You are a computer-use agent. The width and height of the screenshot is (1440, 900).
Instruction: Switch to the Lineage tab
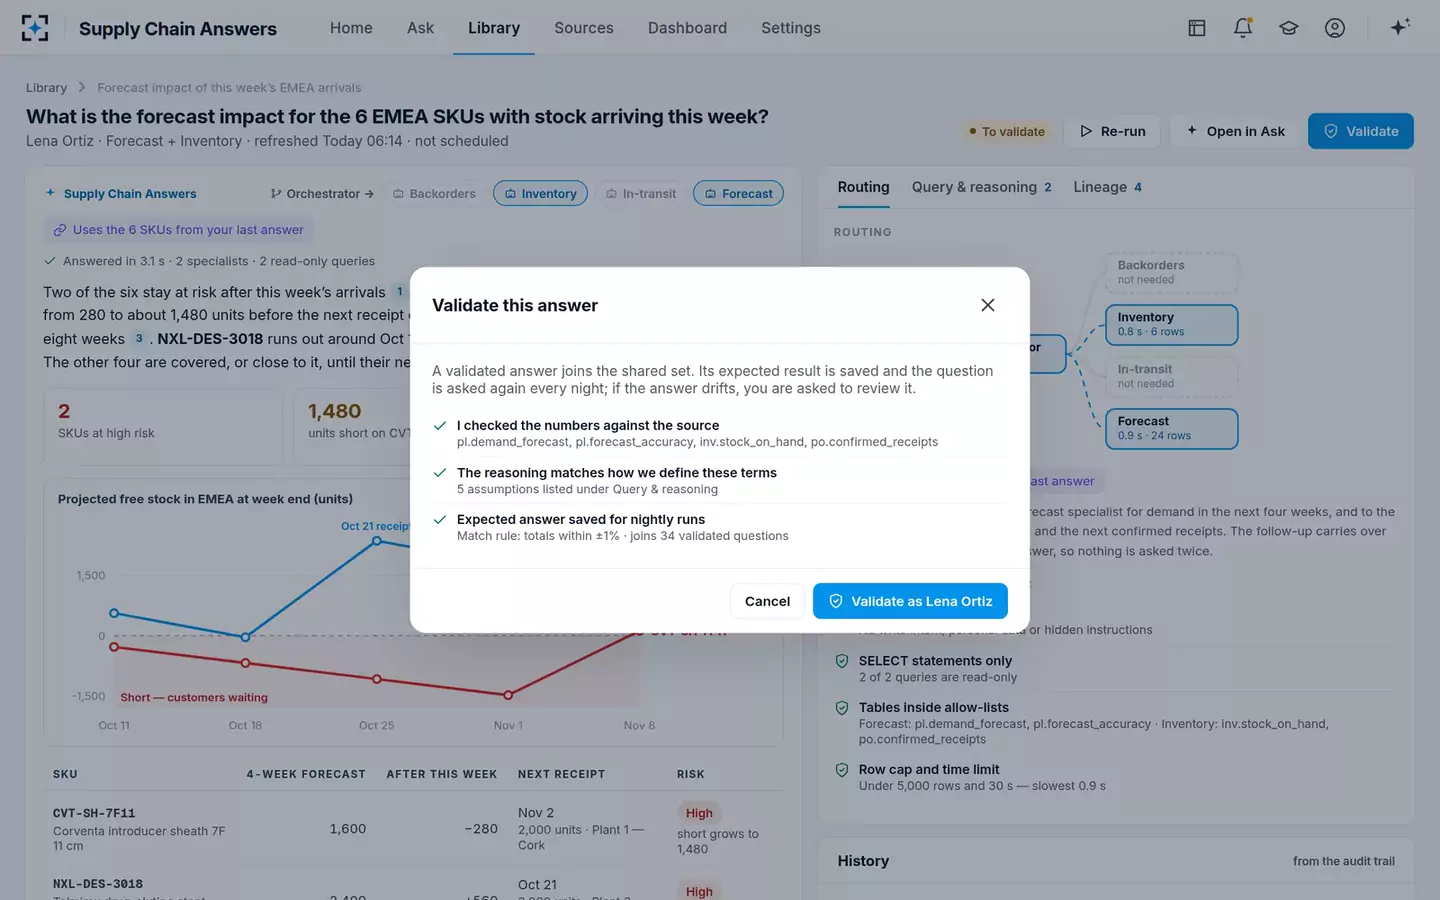coord(1107,187)
